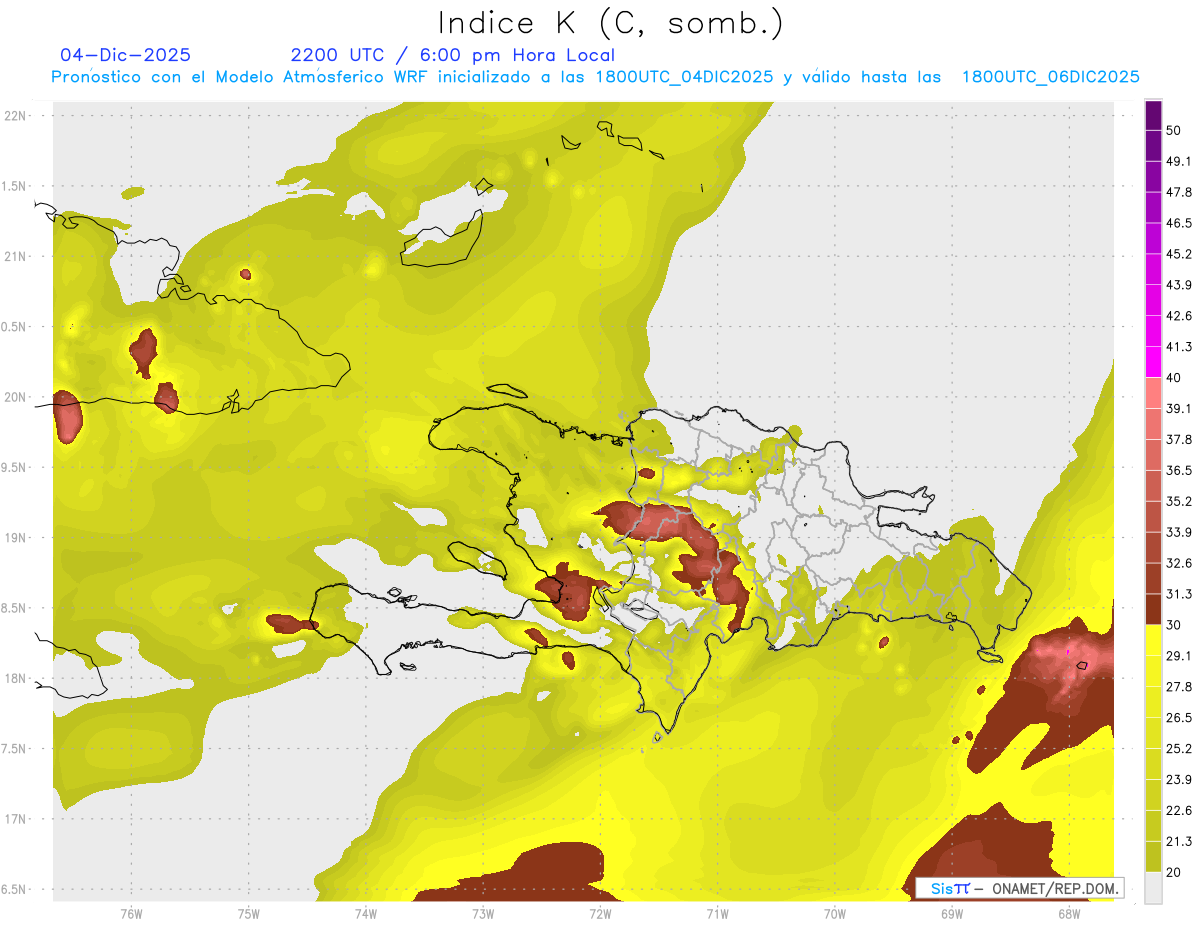This screenshot has width=1200, height=927.
Task: Click the colorbar value '35.2'
Action: pos(1178,501)
